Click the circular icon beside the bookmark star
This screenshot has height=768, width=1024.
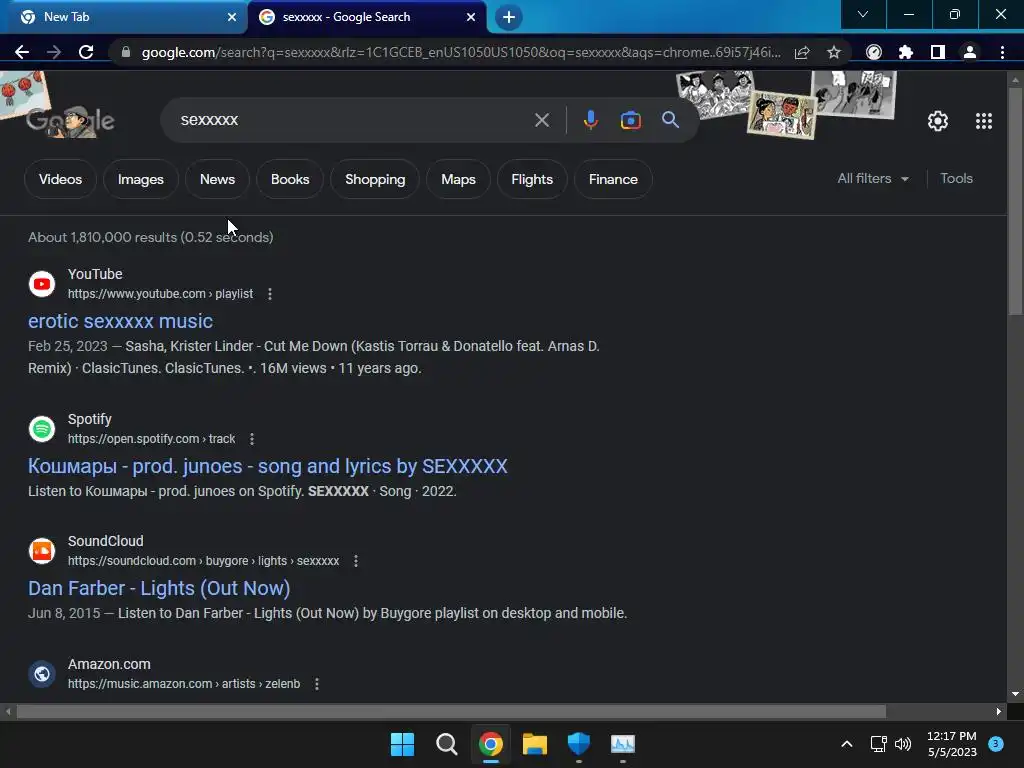point(874,52)
